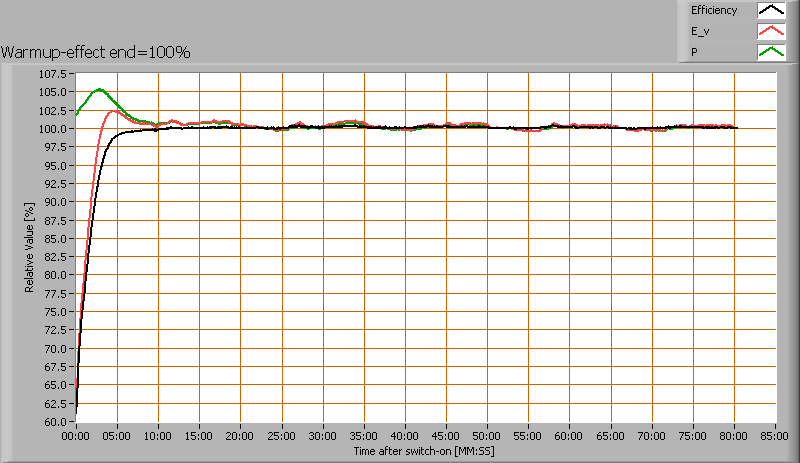Viewport: 800px width, 463px height.
Task: Select the P legend label
Action: (694, 53)
